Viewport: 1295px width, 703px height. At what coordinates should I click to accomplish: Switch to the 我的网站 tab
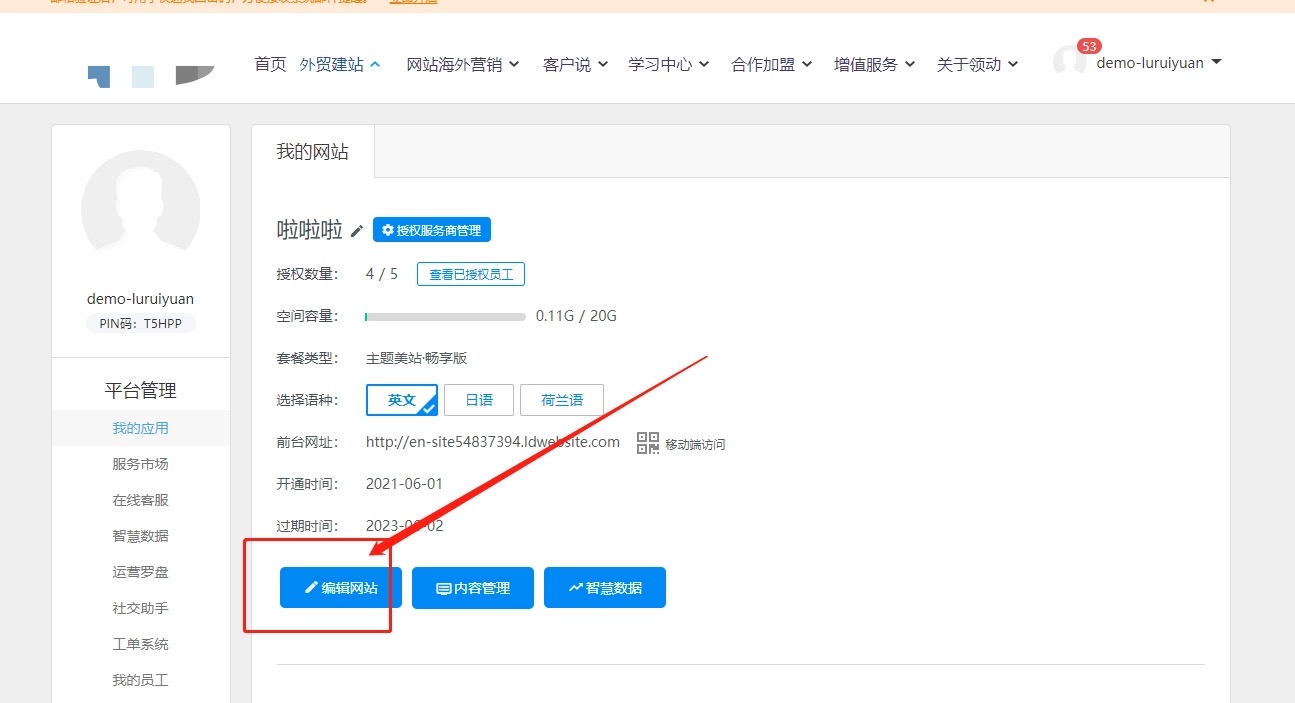313,152
